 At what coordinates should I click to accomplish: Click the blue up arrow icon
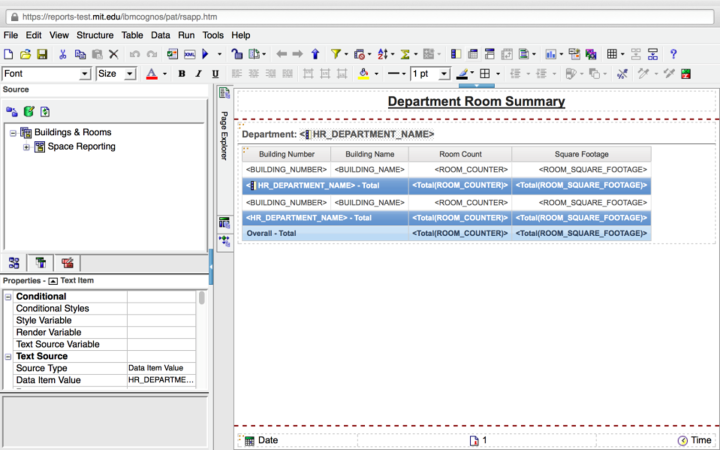pos(315,54)
